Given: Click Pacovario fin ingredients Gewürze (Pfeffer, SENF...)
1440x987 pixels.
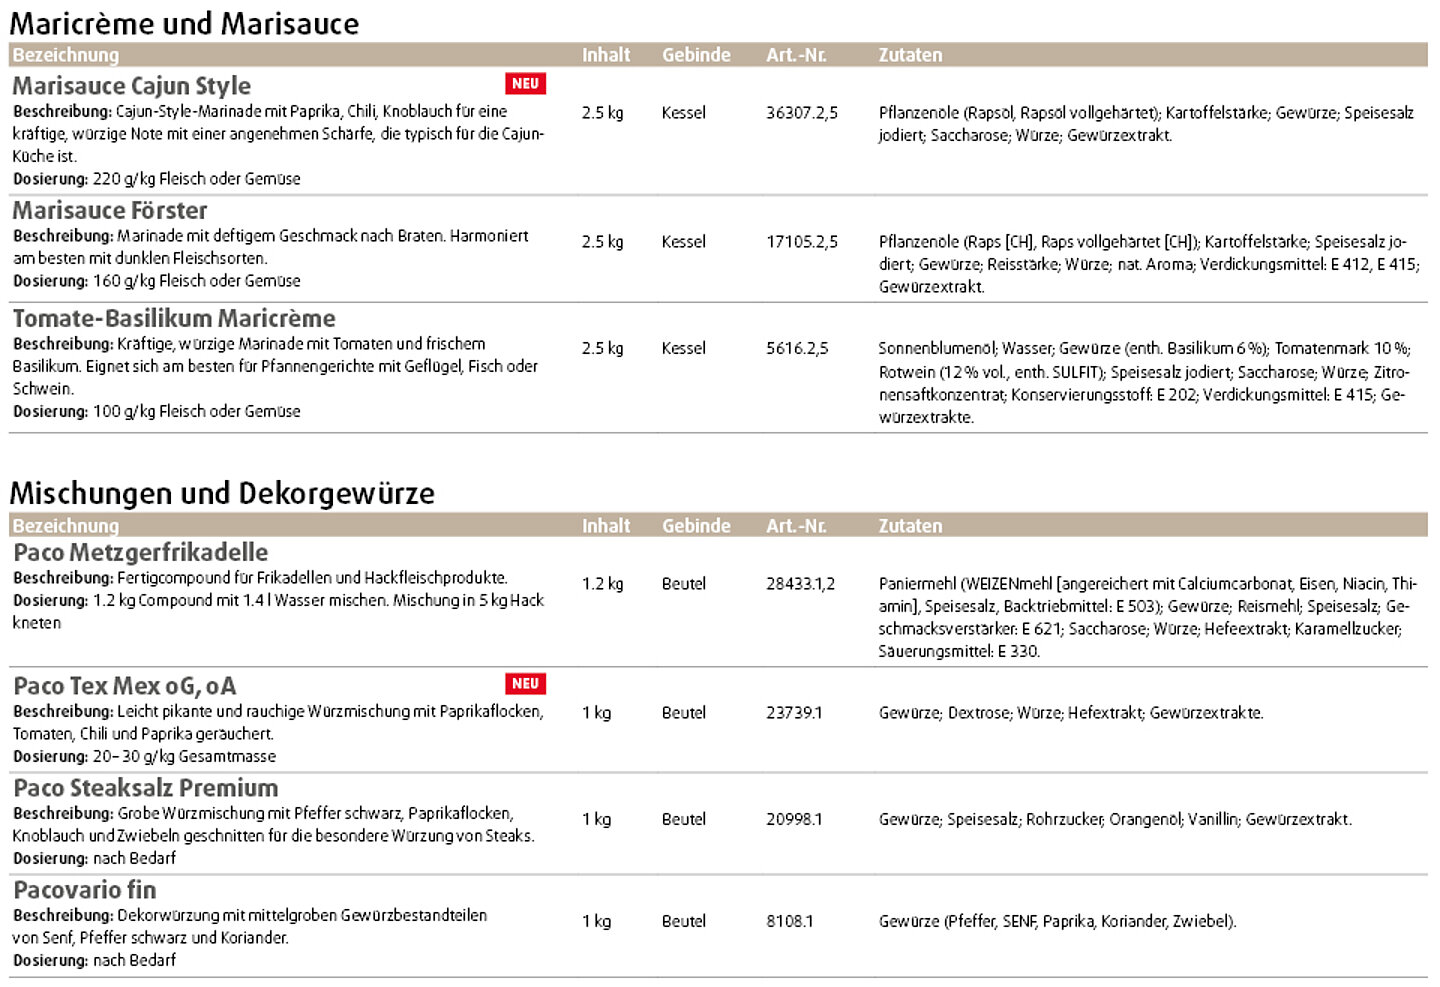Looking at the screenshot, I should [1057, 921].
